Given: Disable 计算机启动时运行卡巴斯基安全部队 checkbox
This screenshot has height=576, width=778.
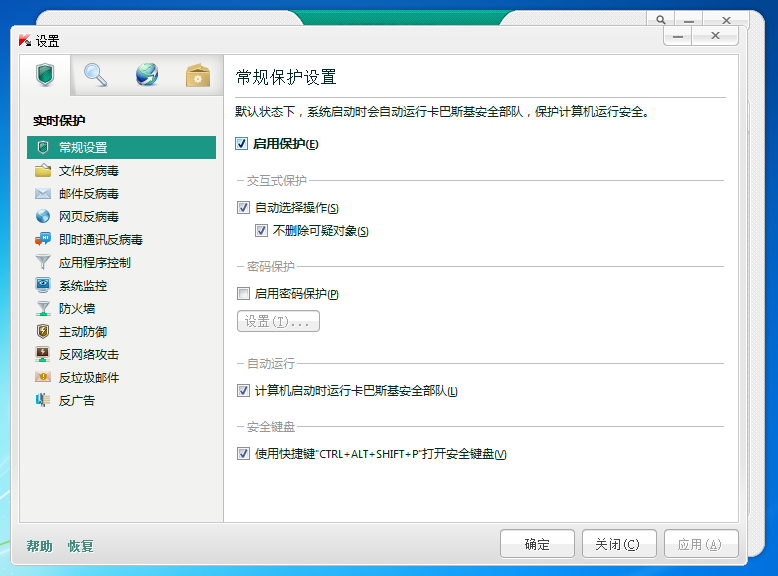Looking at the screenshot, I should [243, 391].
